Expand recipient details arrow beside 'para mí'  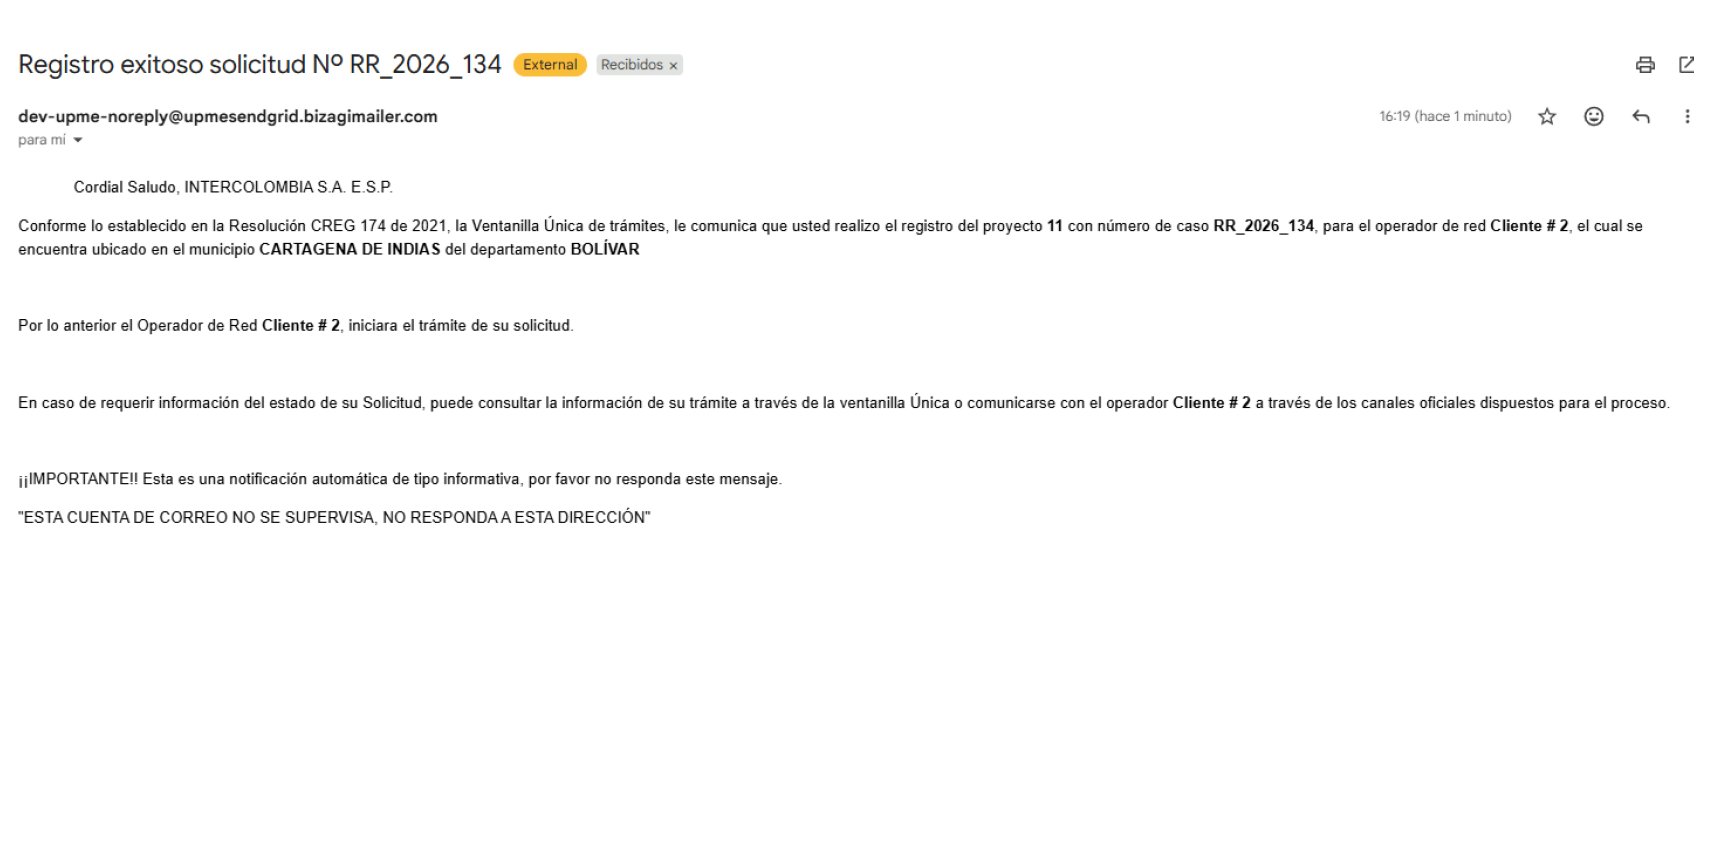tap(78, 141)
